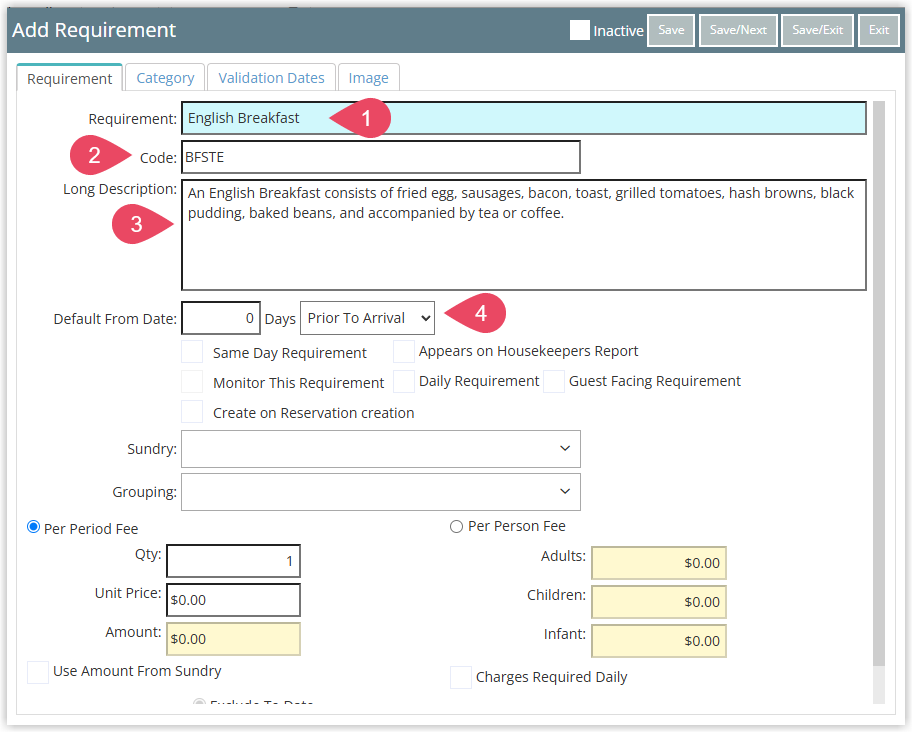
Task: Check Guest Facing Requirement box
Action: tap(554, 382)
